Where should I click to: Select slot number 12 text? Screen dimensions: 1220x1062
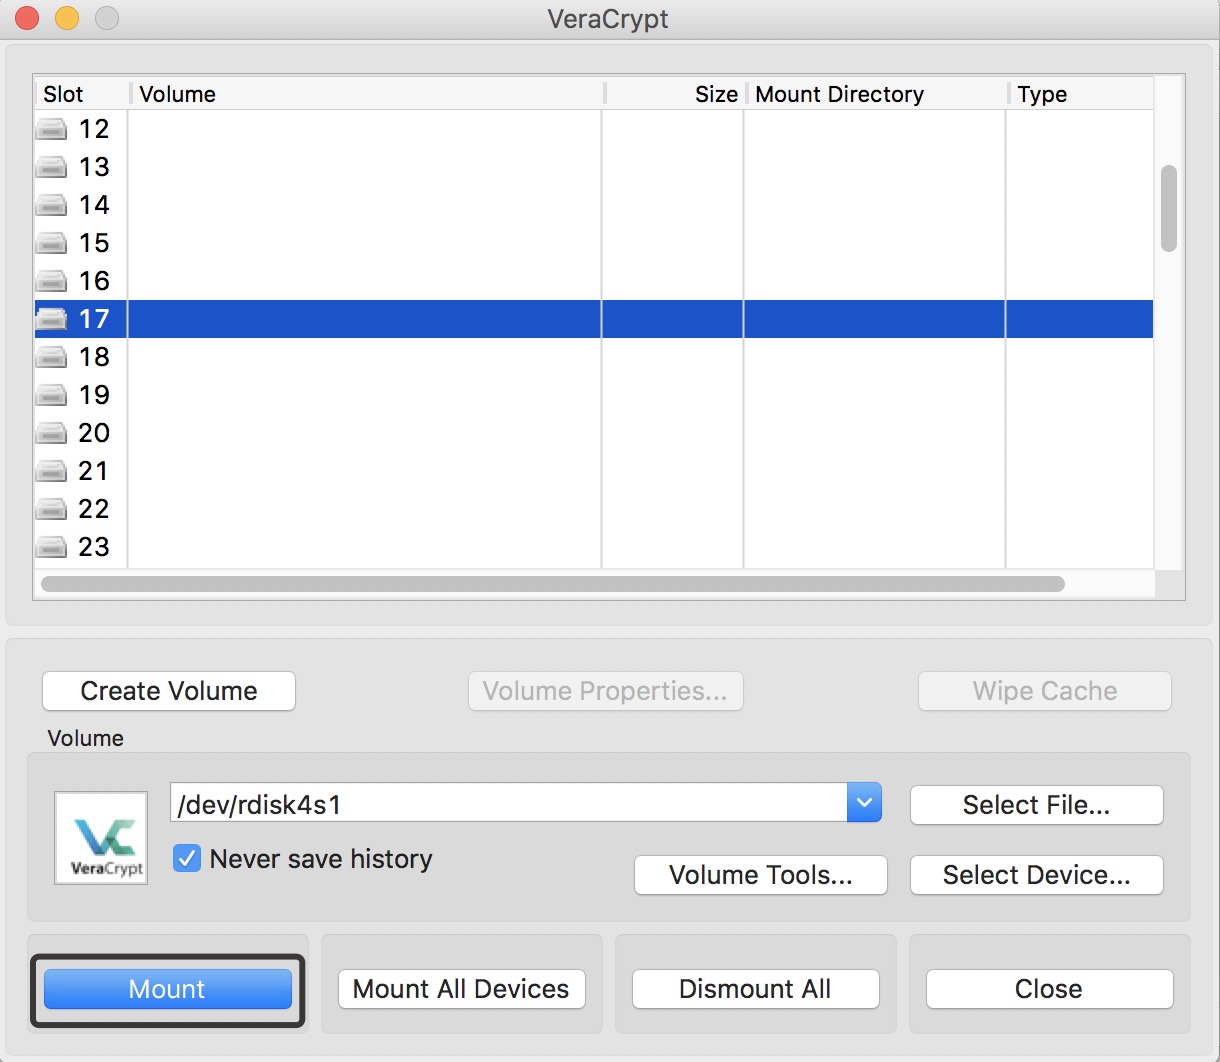click(94, 129)
